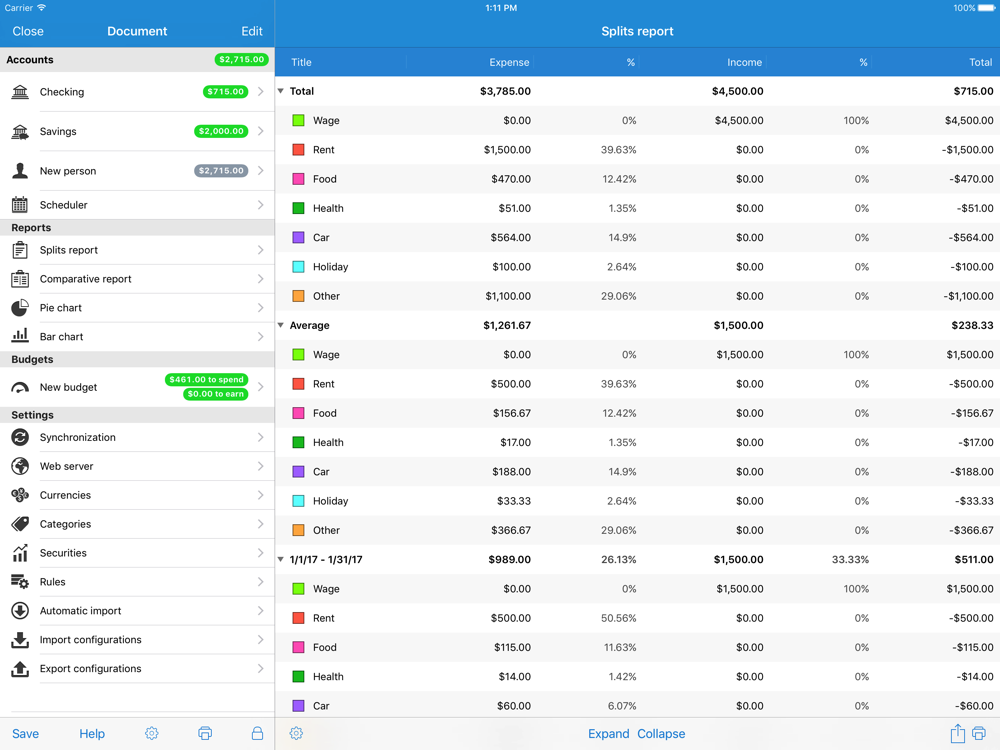Open the Automatic import settings row
The height and width of the screenshot is (750, 1000).
(x=137, y=610)
